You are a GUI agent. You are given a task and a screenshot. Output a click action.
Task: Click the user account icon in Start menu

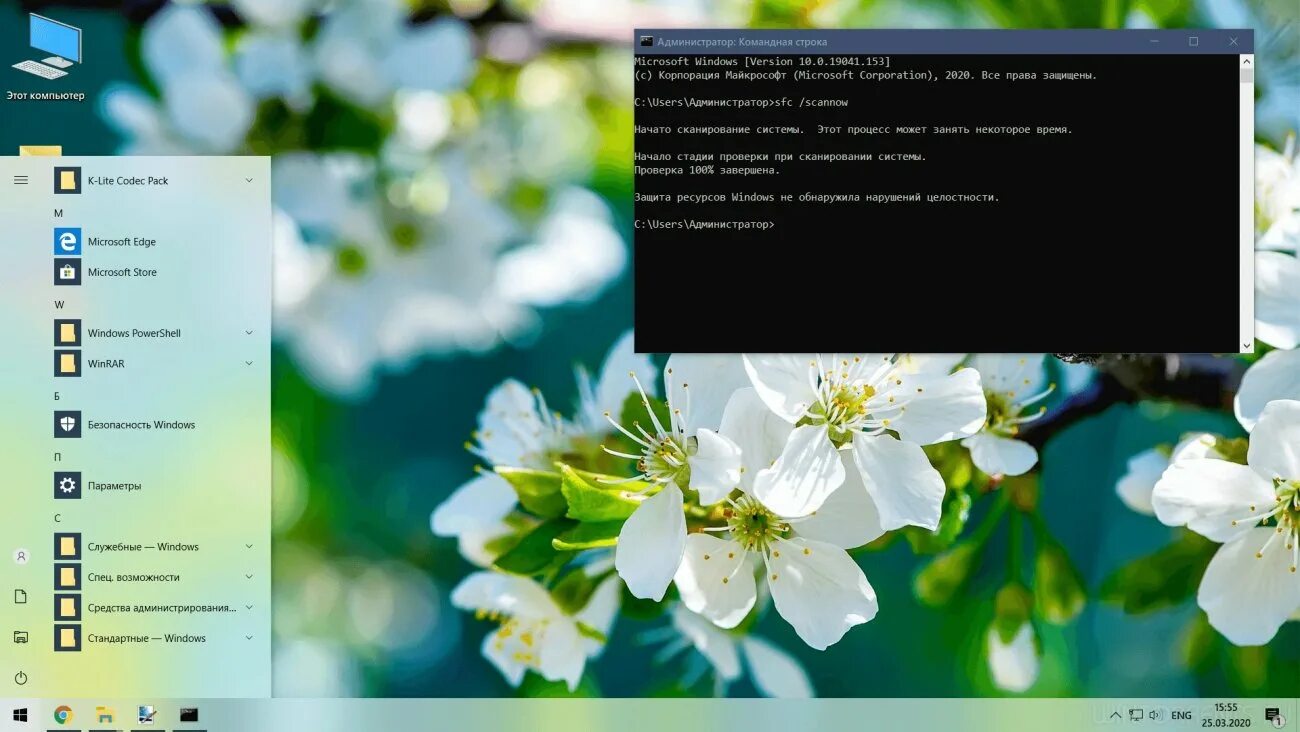(x=21, y=556)
